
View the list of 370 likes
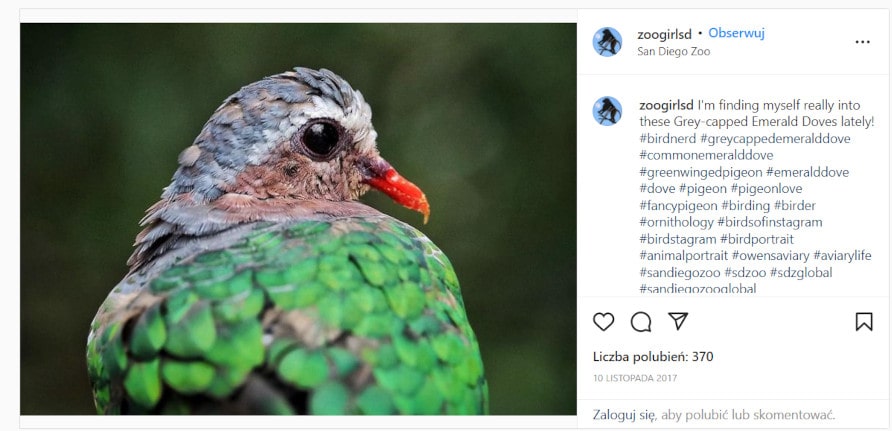click(653, 356)
